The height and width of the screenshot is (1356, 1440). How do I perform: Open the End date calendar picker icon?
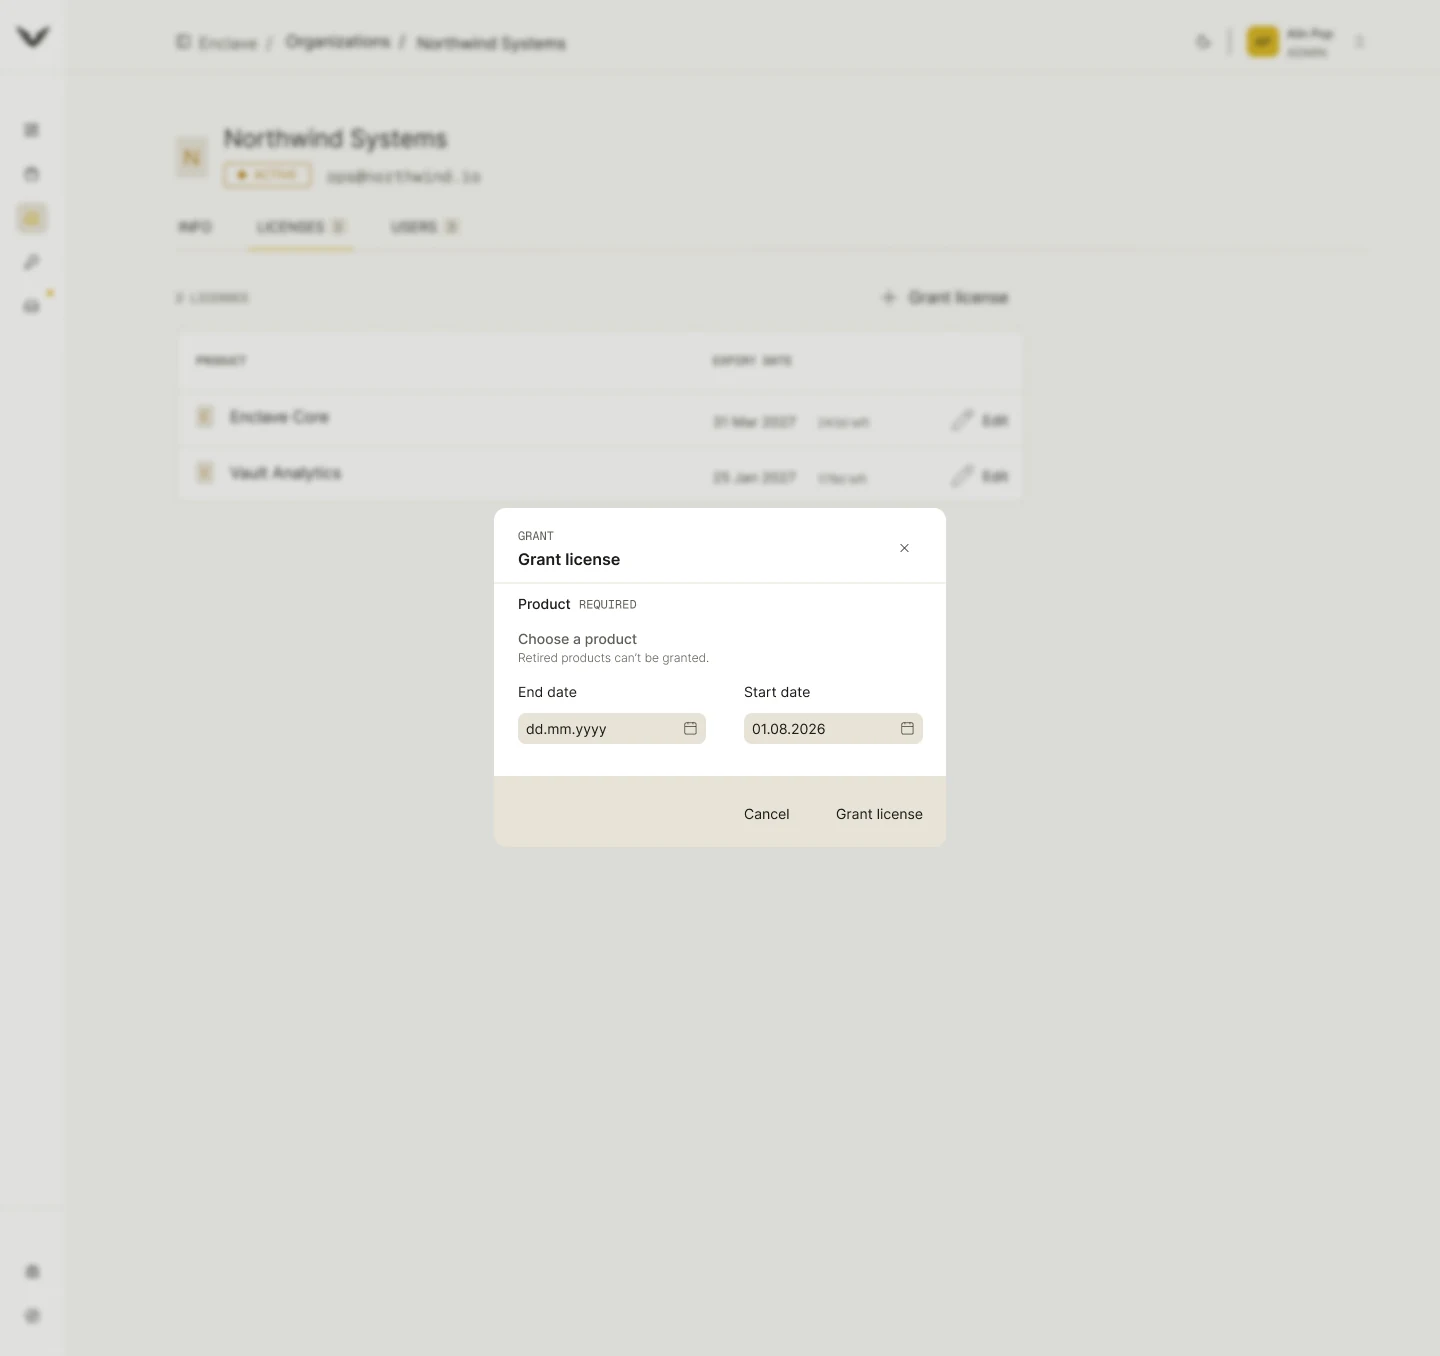[690, 728]
